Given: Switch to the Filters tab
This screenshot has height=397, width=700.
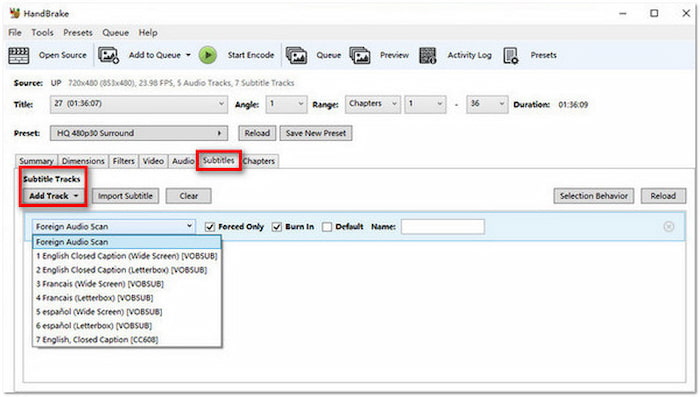Looking at the screenshot, I should (x=124, y=161).
